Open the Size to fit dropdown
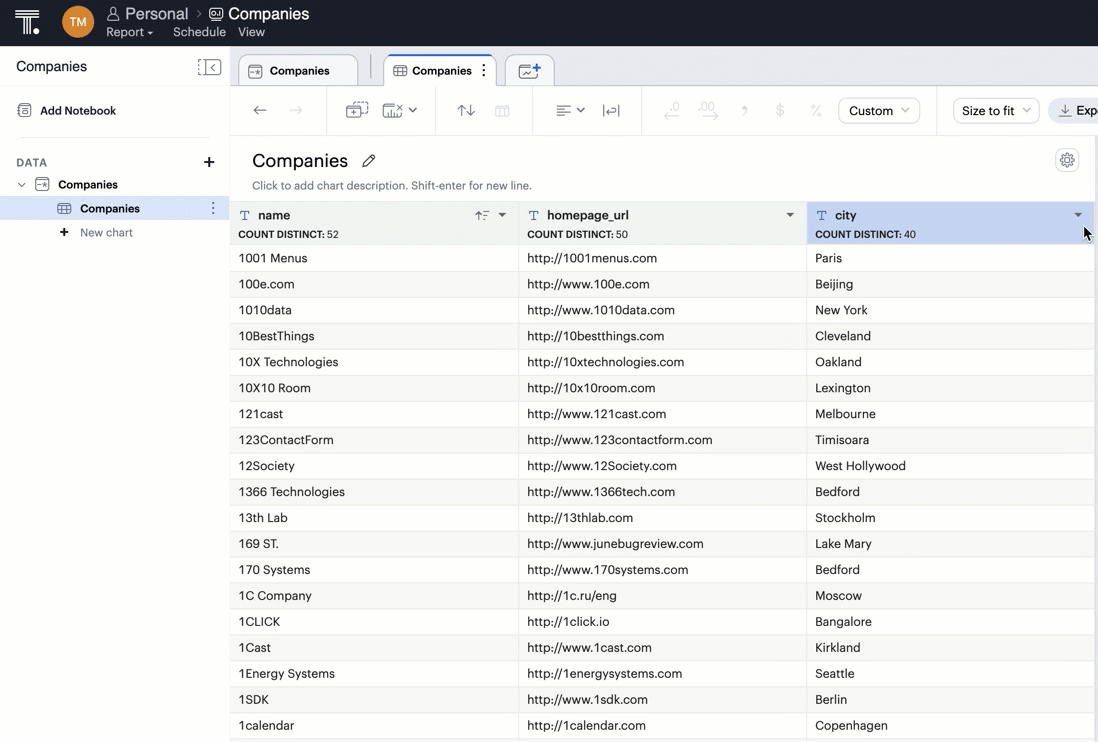The image size is (1098, 742). (995, 111)
